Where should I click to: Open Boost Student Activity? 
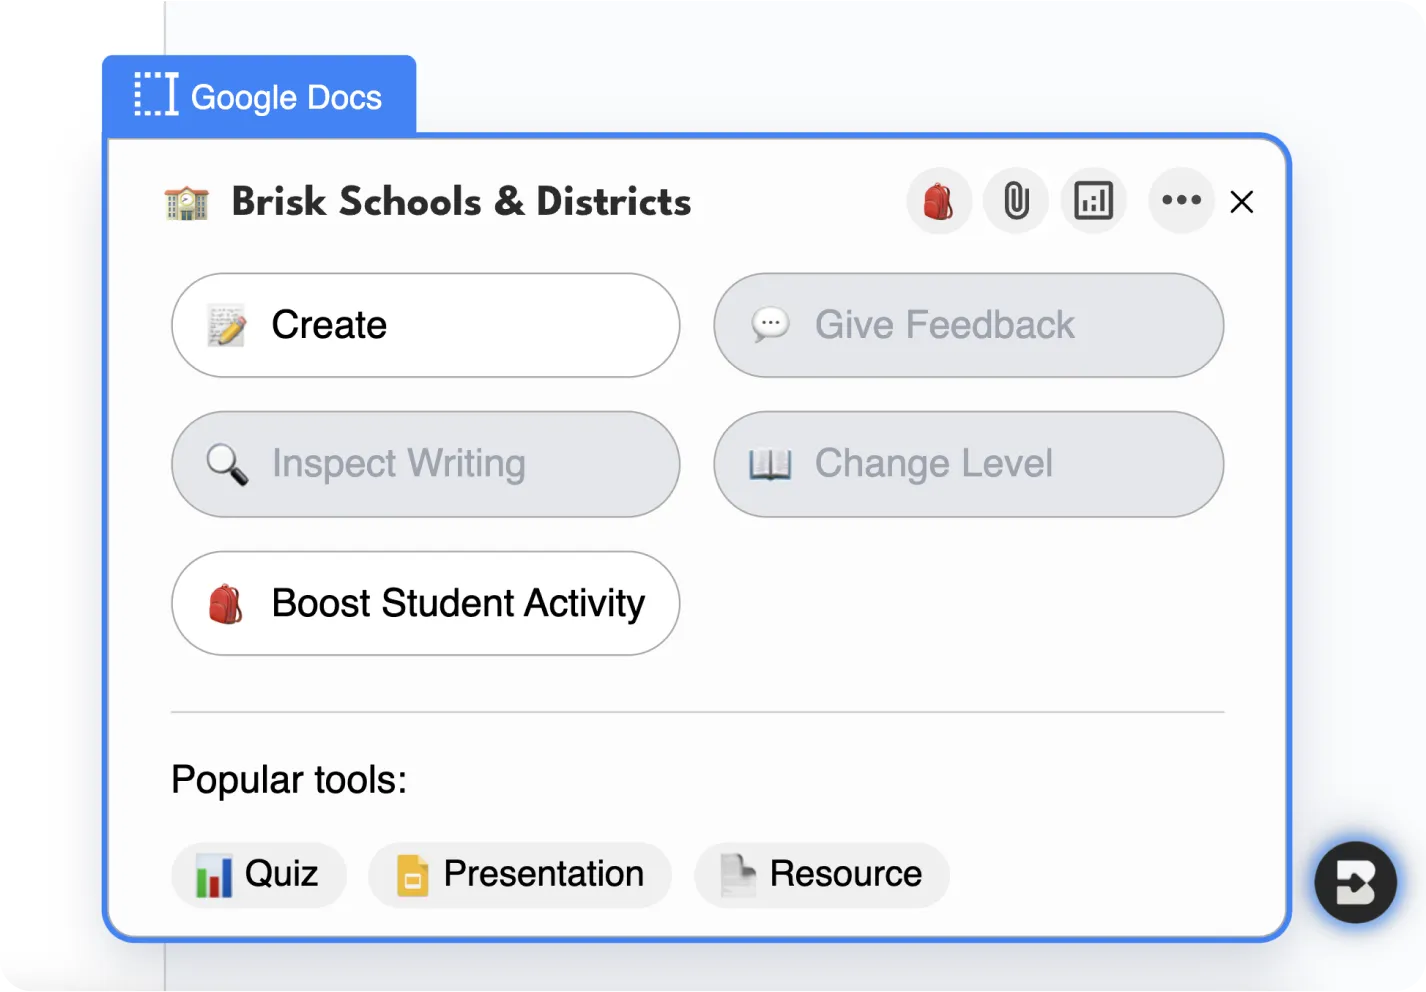[426, 603]
